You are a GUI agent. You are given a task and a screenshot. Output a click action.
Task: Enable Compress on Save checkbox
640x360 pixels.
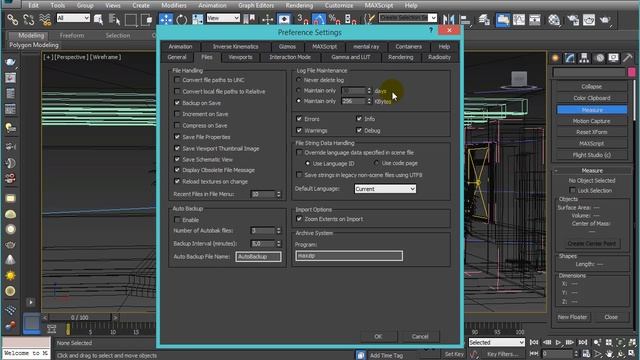[177, 125]
